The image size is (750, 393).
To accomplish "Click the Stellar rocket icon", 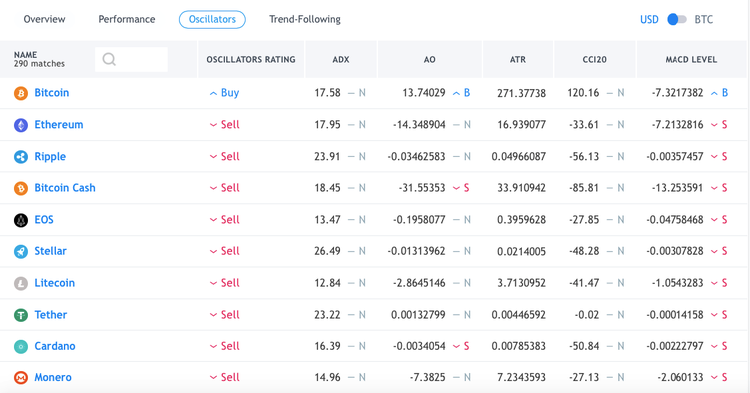I will pos(21,251).
